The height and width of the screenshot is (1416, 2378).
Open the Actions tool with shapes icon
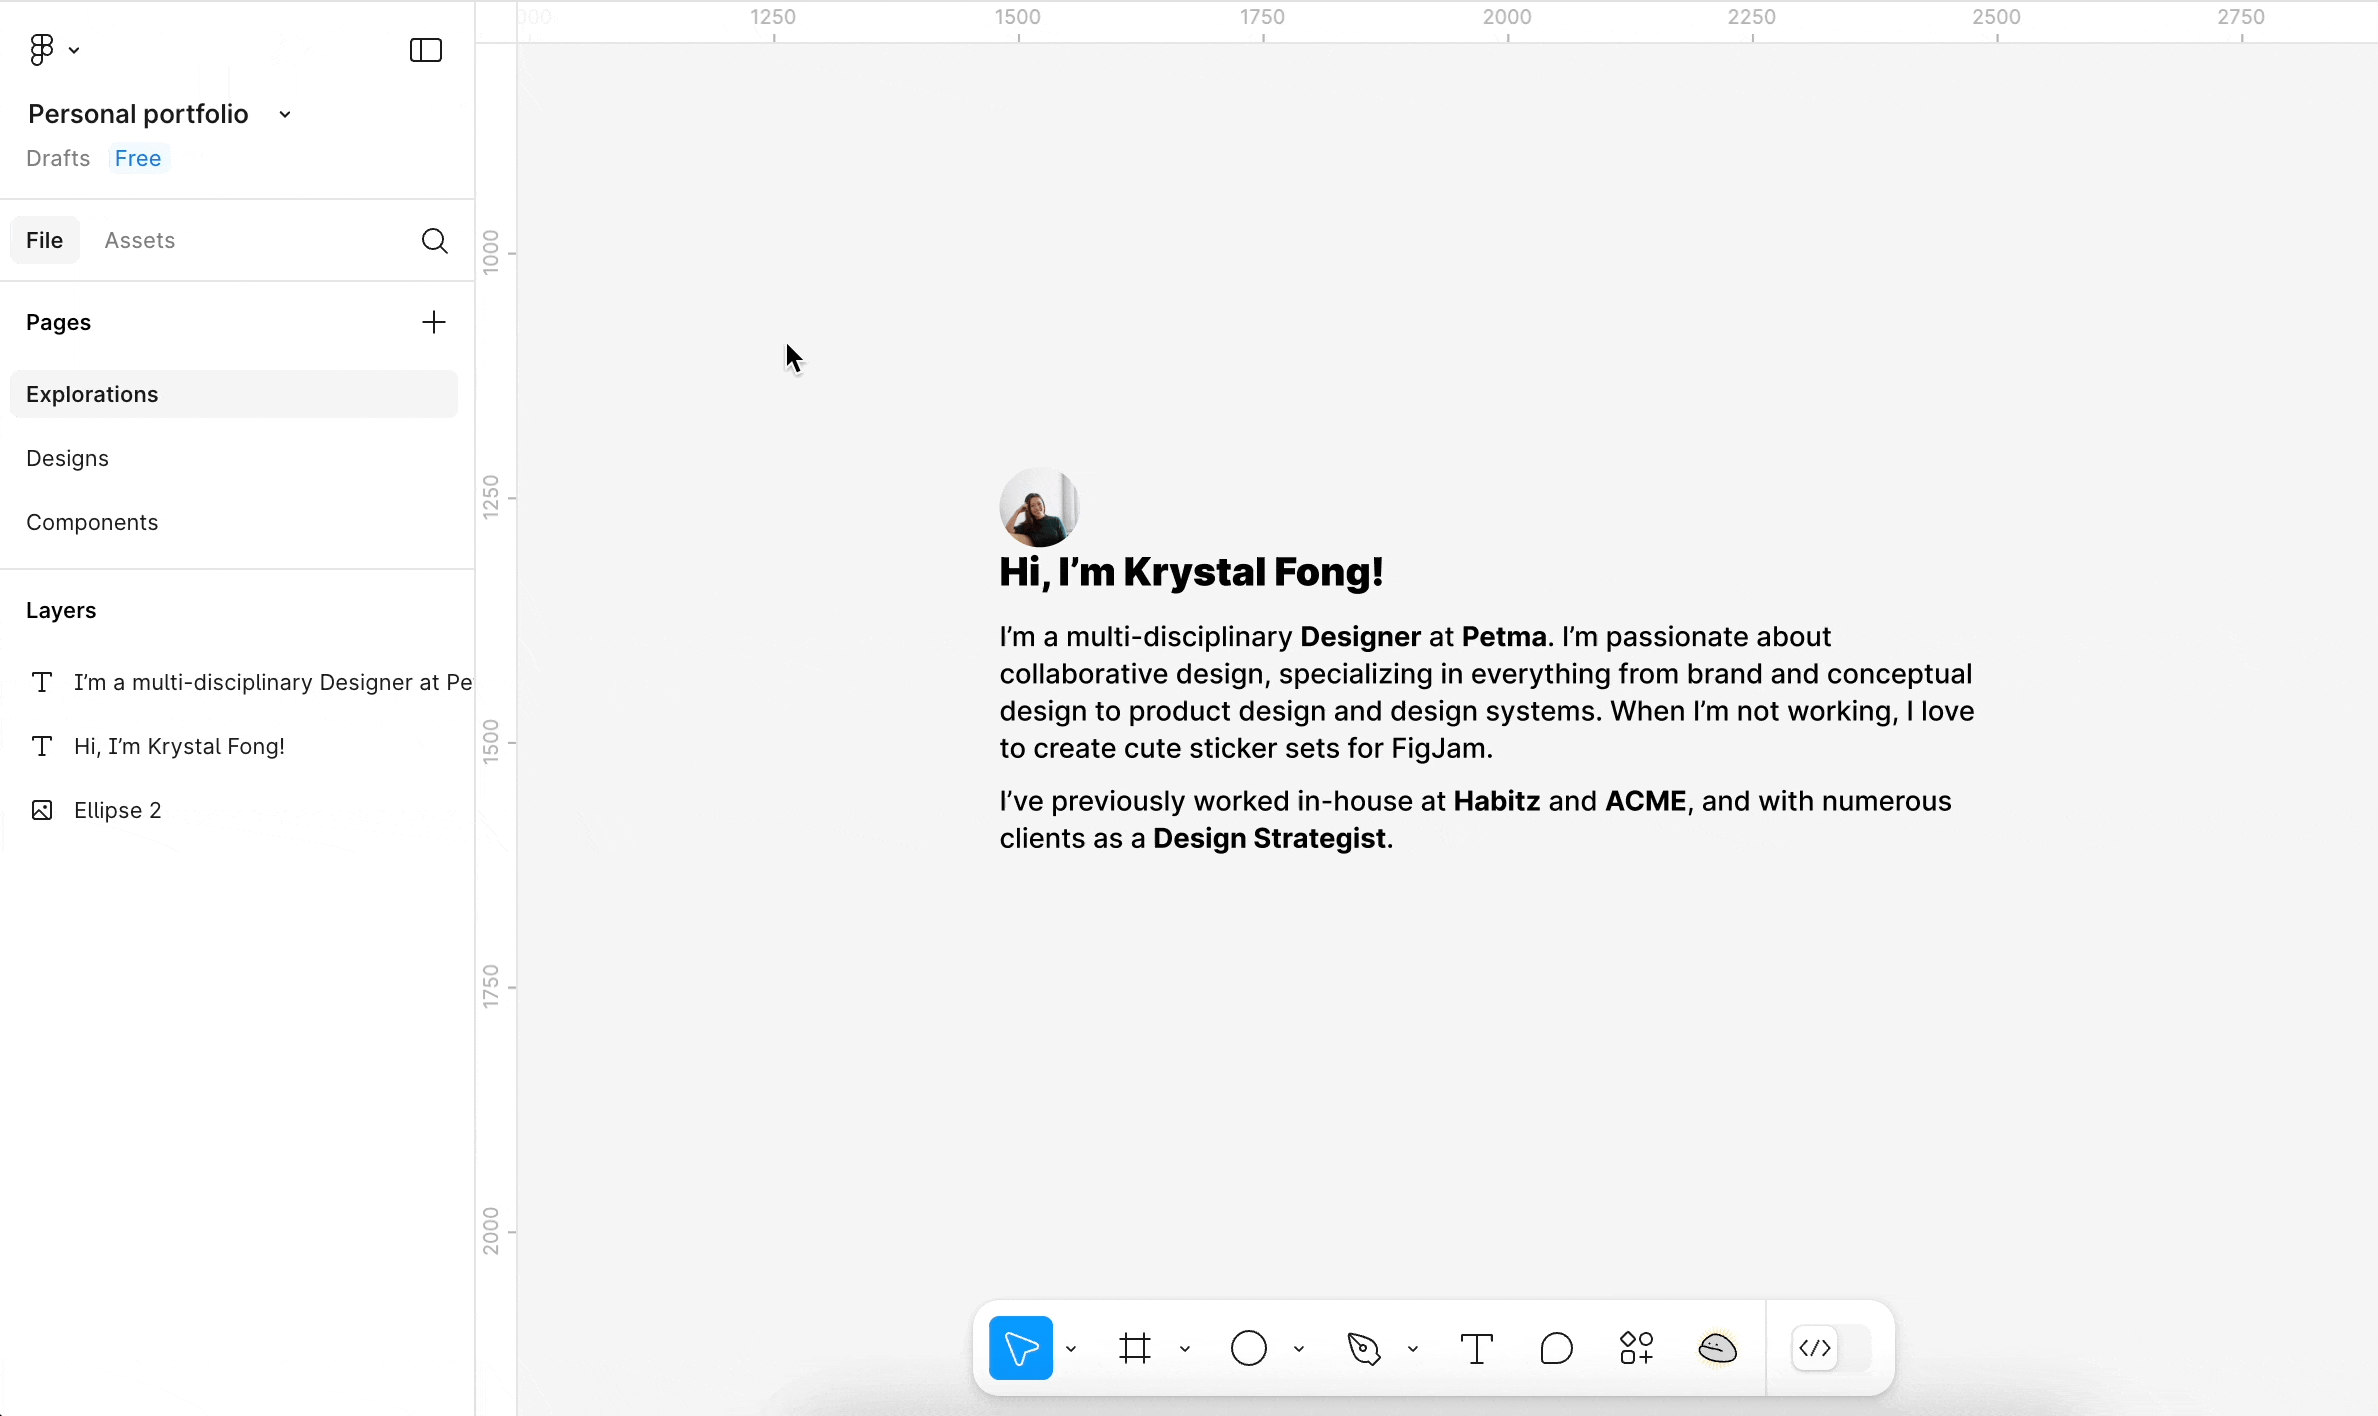[1636, 1348]
